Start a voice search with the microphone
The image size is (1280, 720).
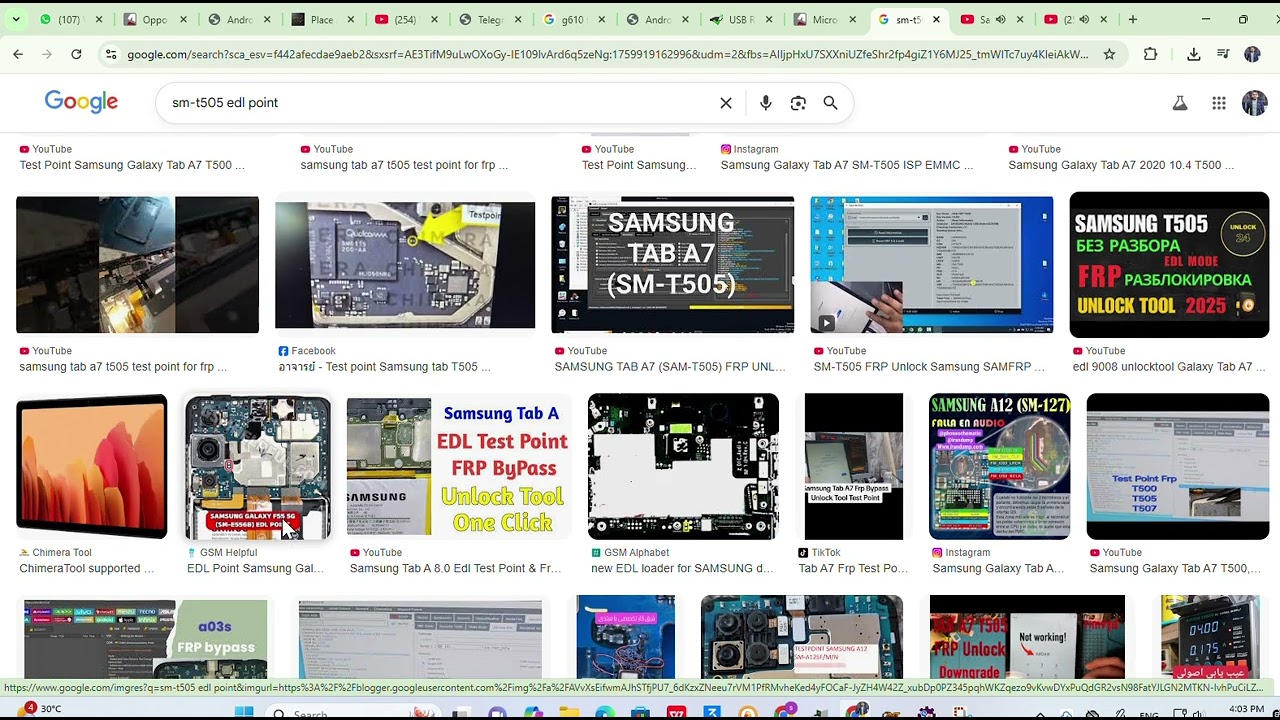765,103
